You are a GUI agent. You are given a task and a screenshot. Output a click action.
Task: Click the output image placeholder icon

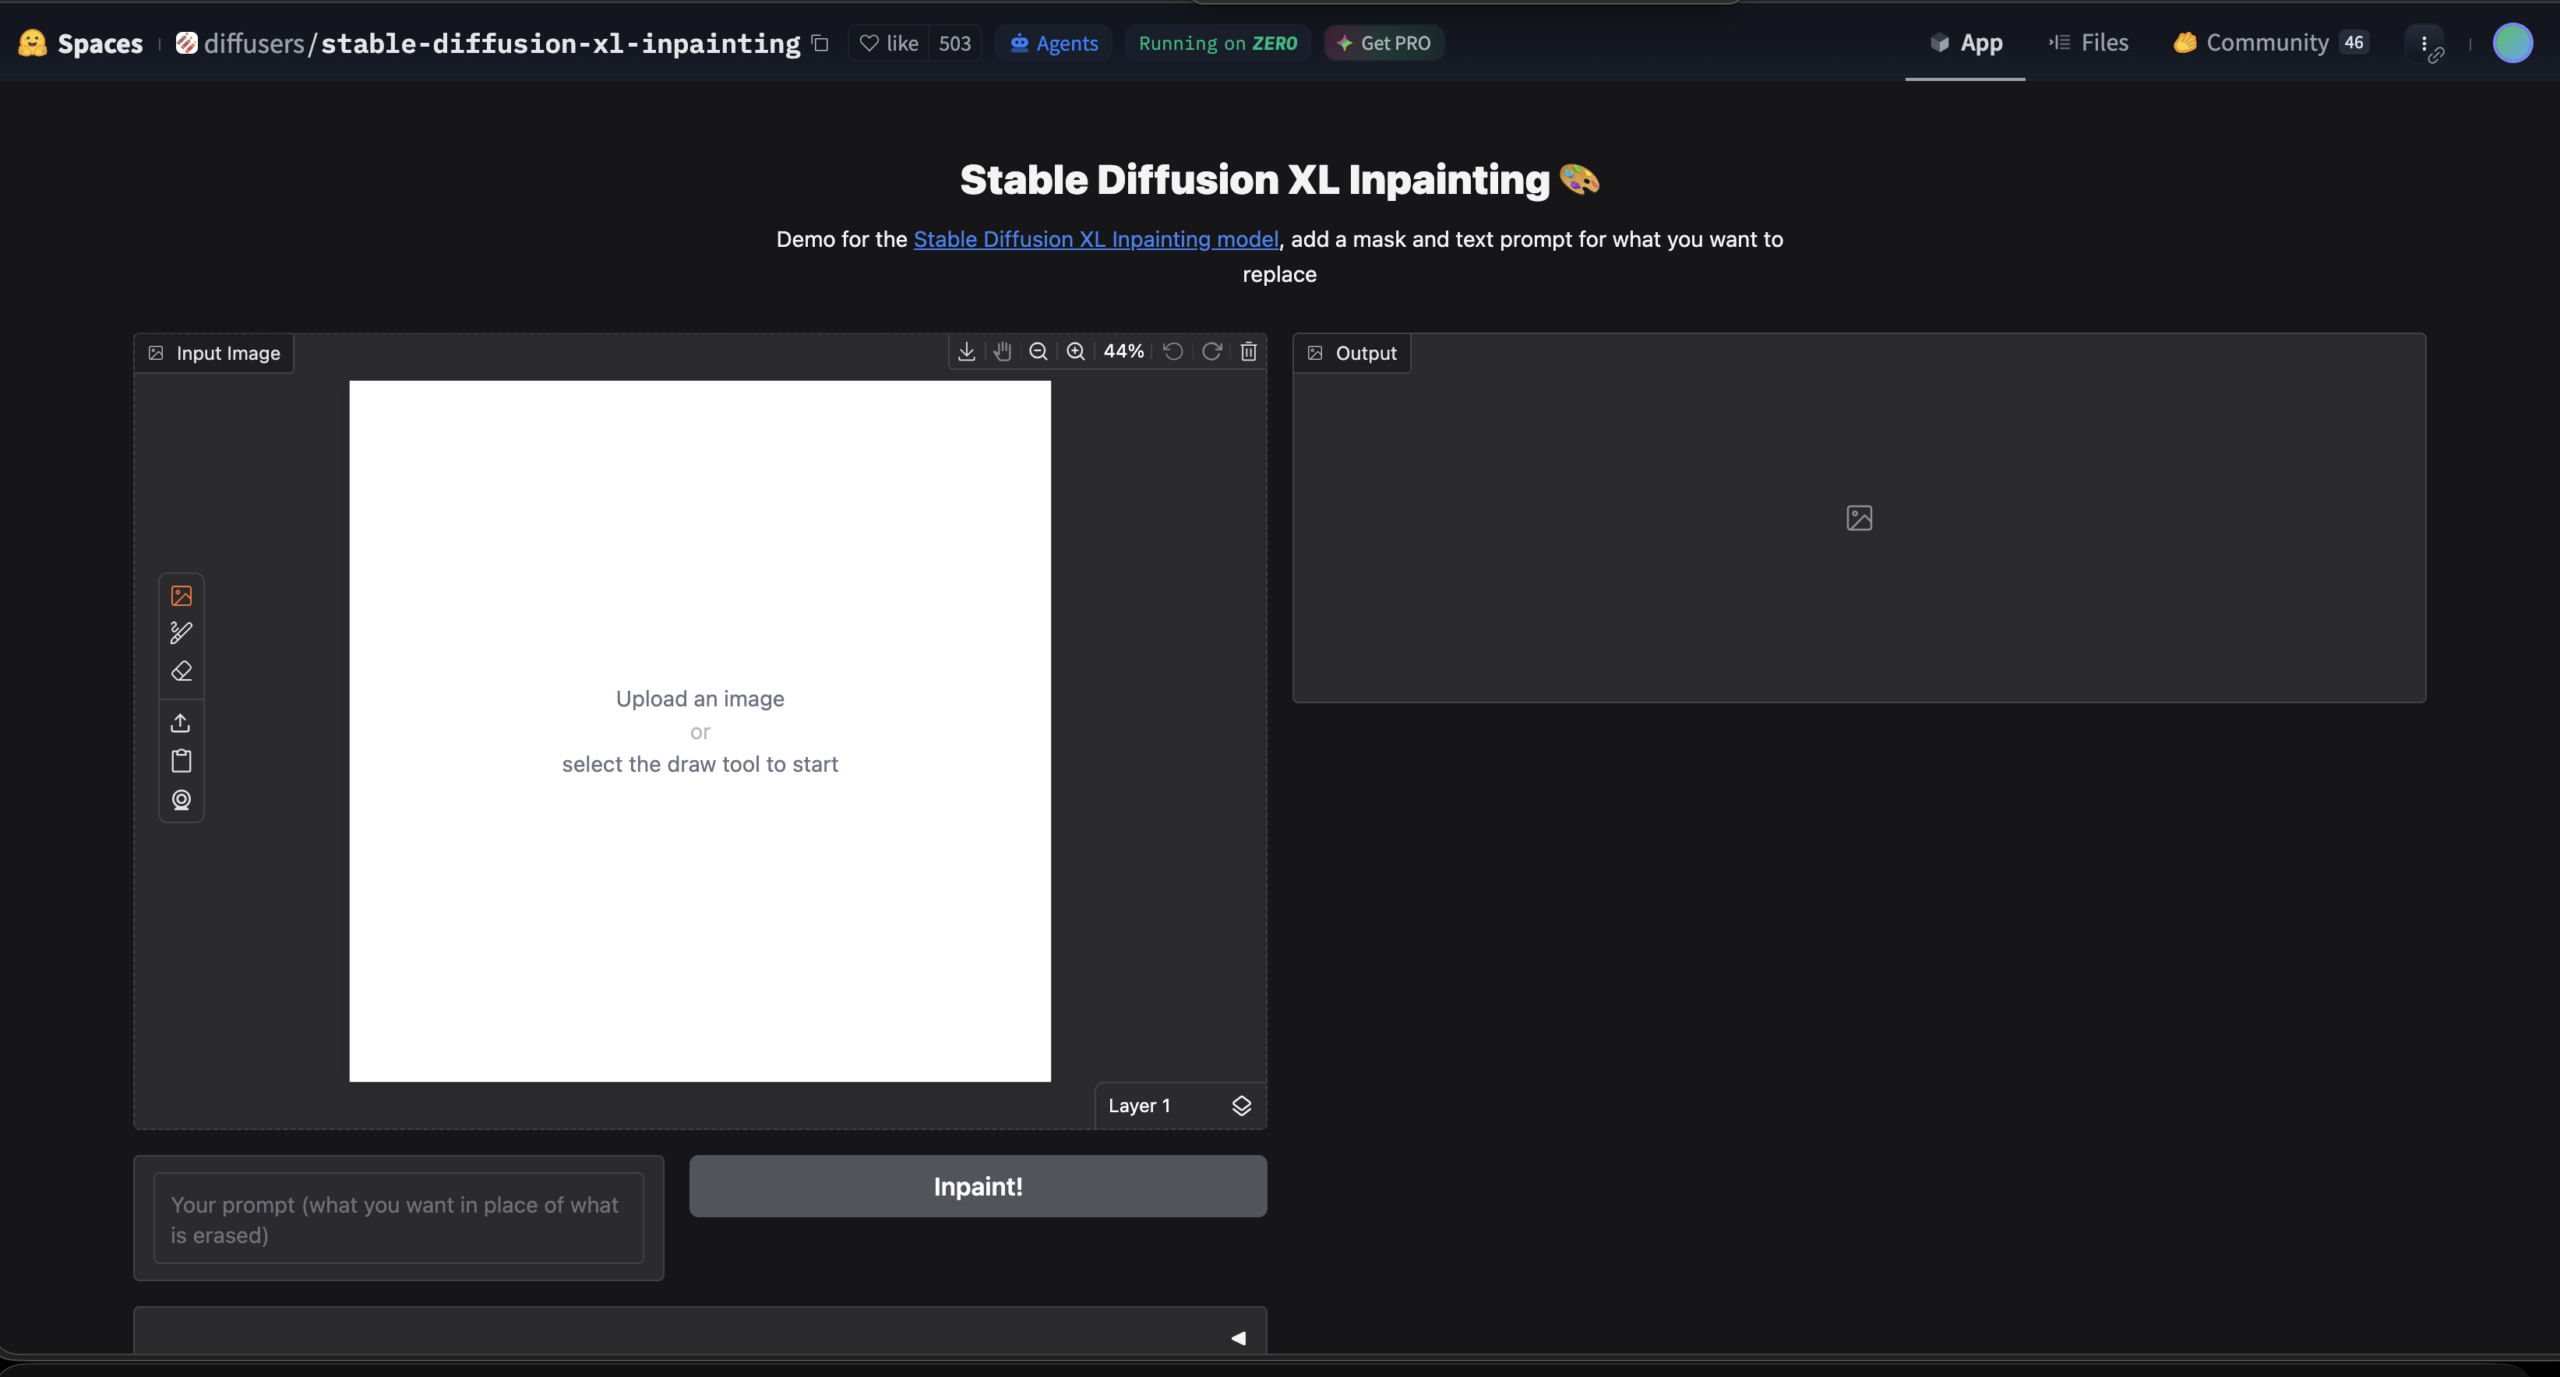1859,518
